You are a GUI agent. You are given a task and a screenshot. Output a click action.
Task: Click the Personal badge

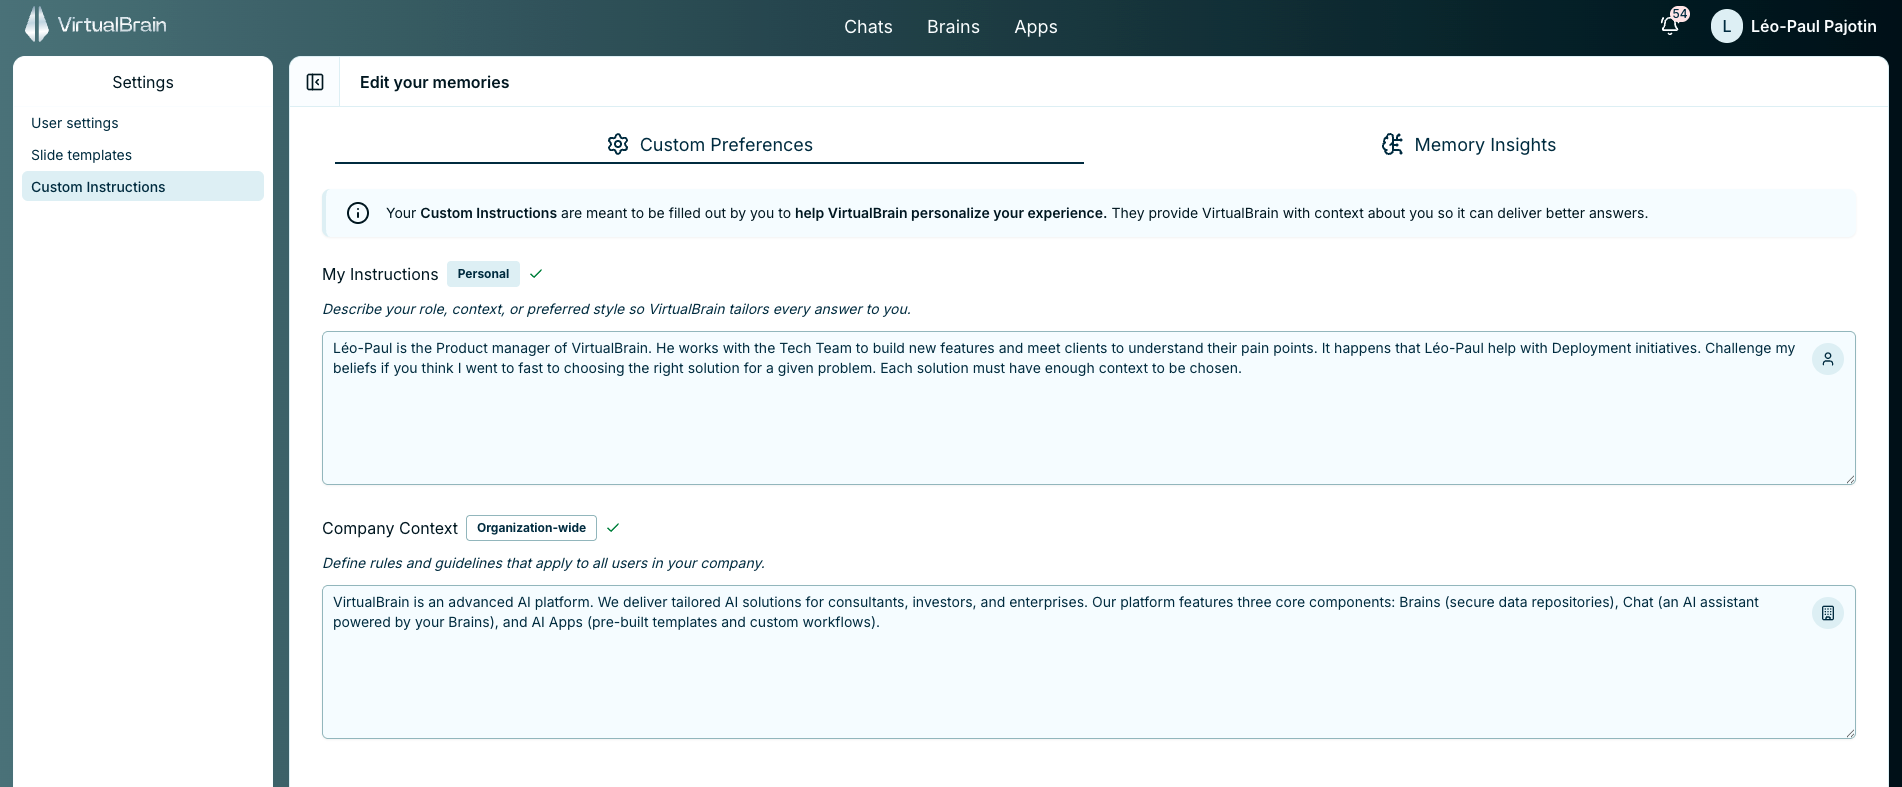tap(483, 274)
